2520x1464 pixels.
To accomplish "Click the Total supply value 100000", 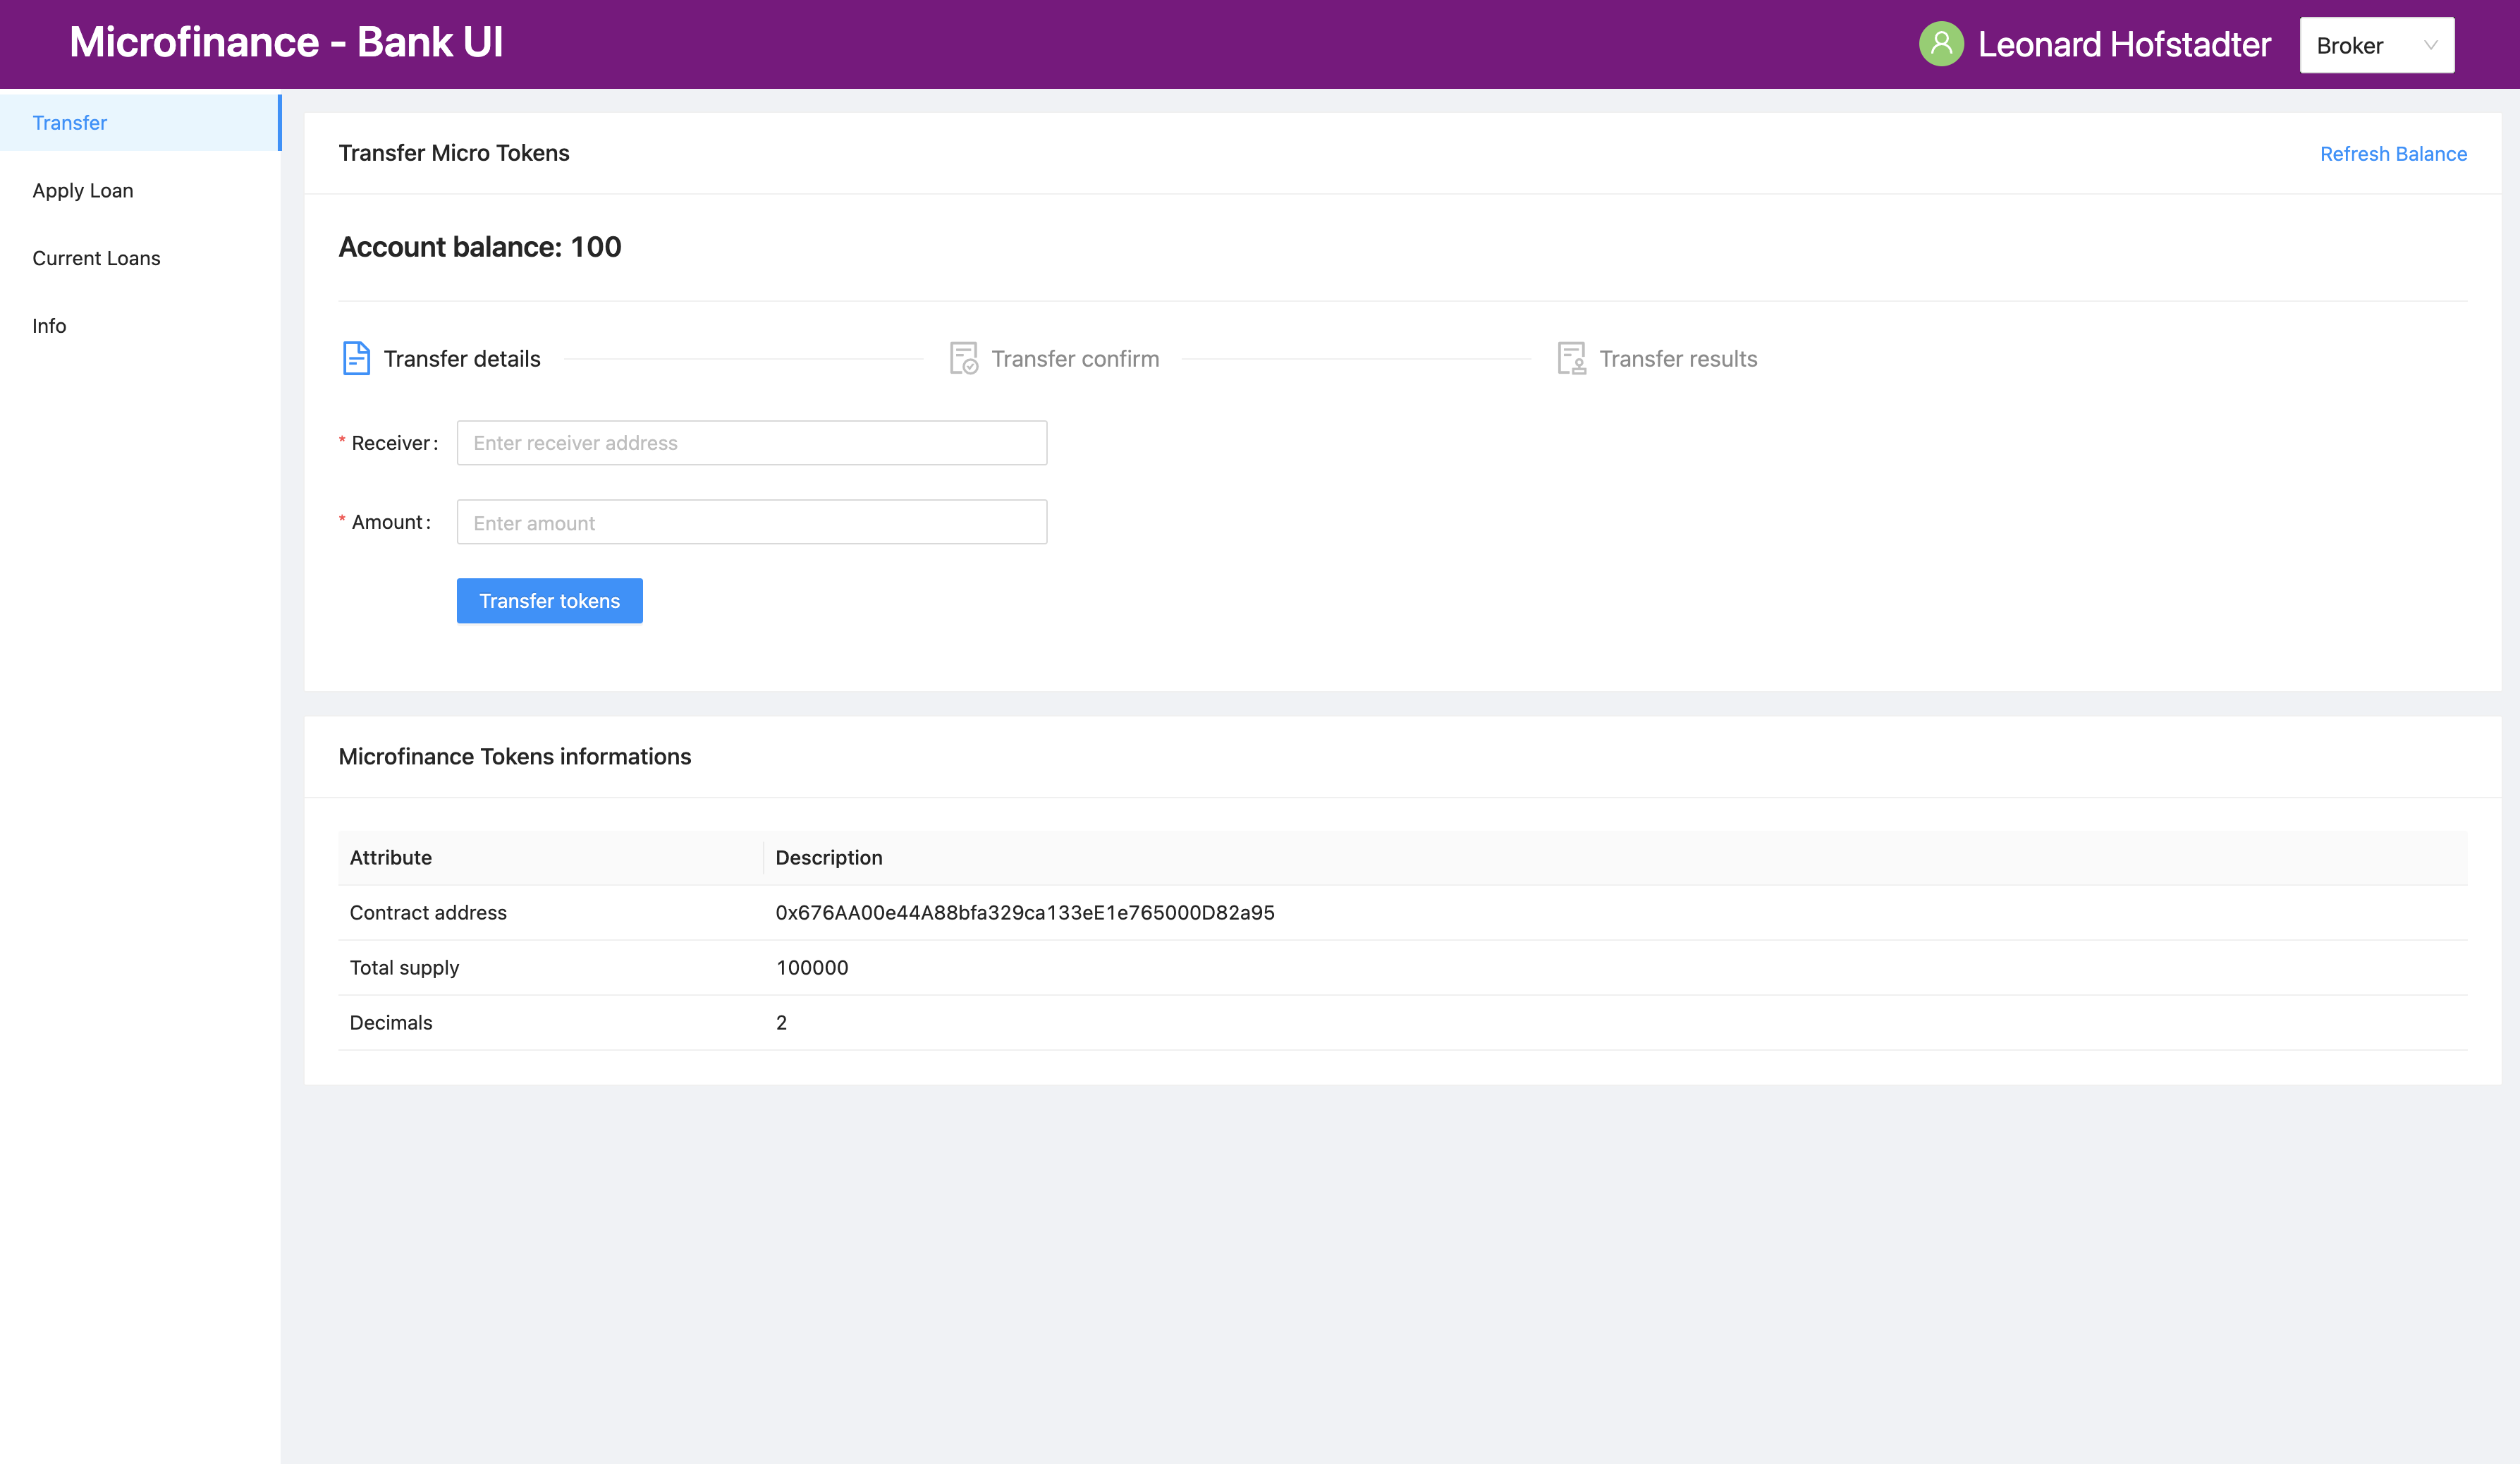I will (812, 967).
